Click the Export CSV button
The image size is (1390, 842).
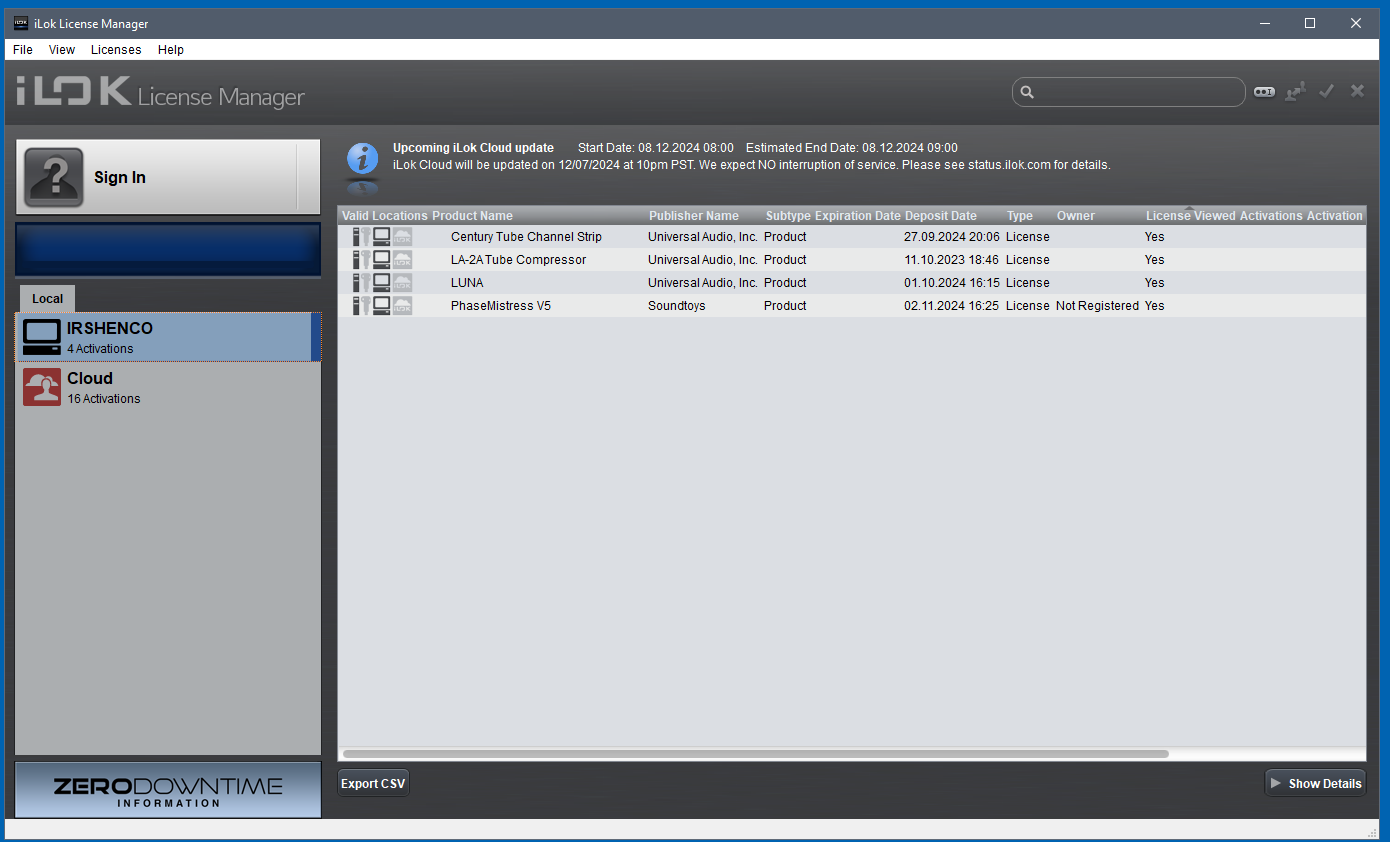coord(373,784)
